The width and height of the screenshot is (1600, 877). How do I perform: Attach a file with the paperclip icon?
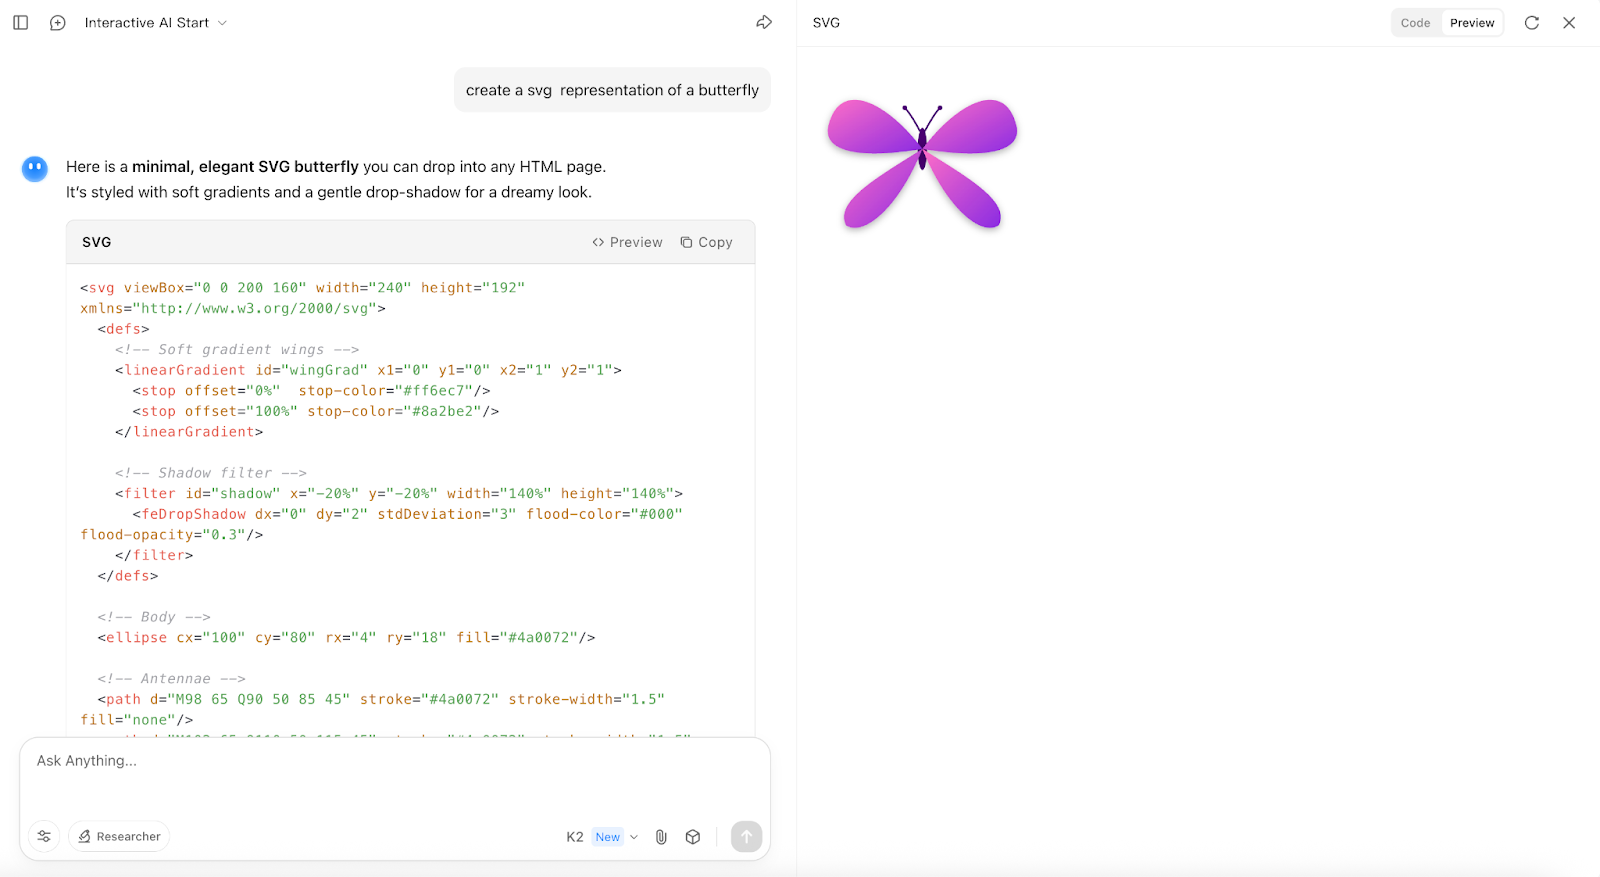pos(661,837)
